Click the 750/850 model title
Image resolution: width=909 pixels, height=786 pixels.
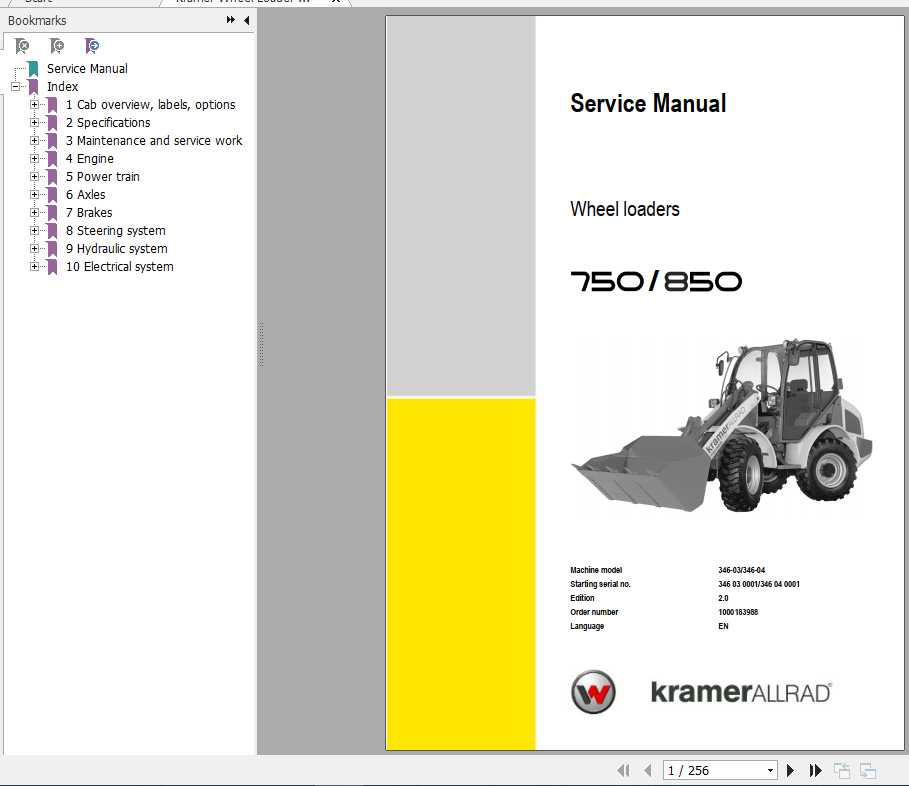pyautogui.click(x=656, y=282)
